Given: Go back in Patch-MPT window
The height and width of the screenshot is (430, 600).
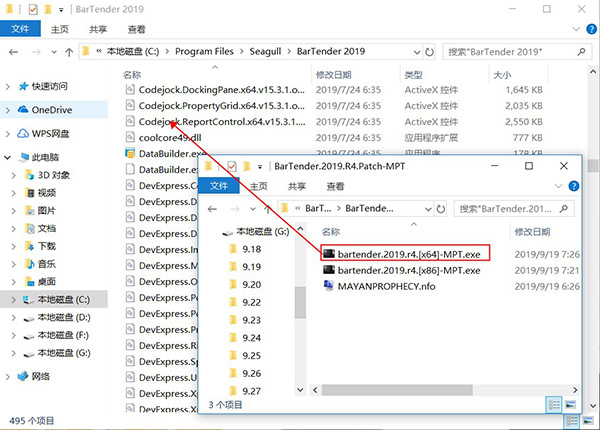Looking at the screenshot, I should 212,209.
